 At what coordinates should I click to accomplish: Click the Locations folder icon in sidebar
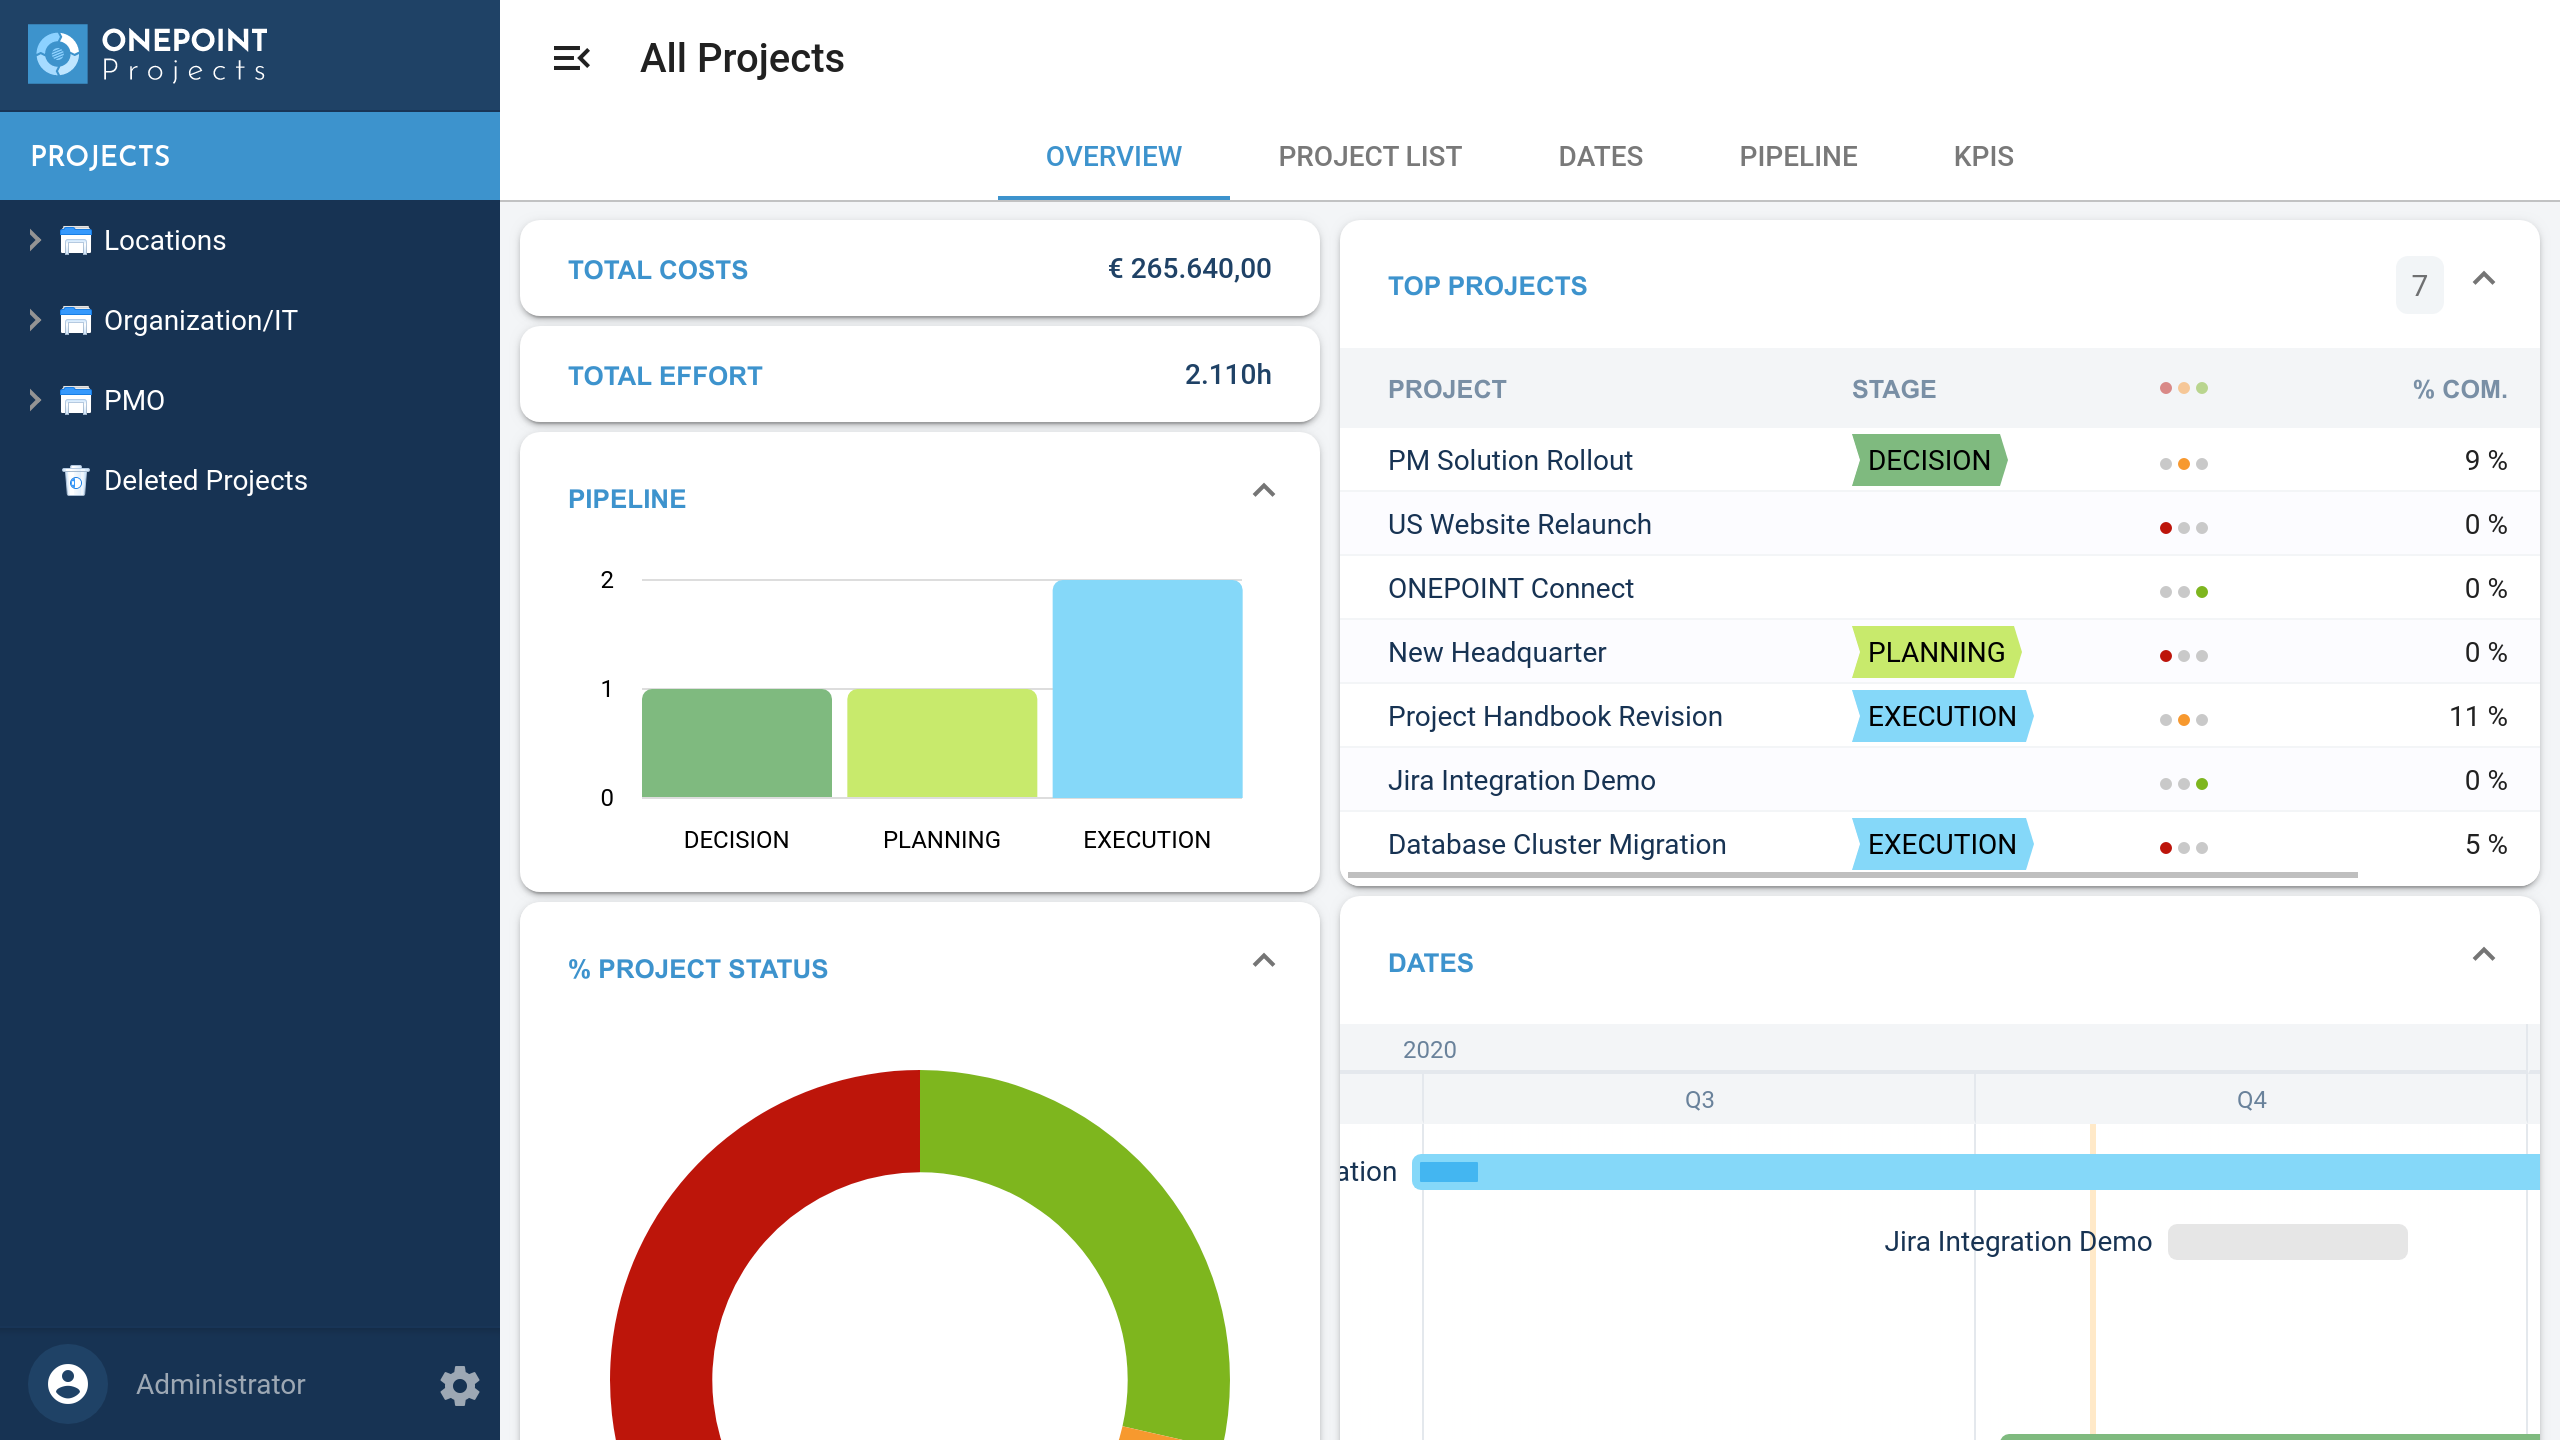pyautogui.click(x=74, y=239)
